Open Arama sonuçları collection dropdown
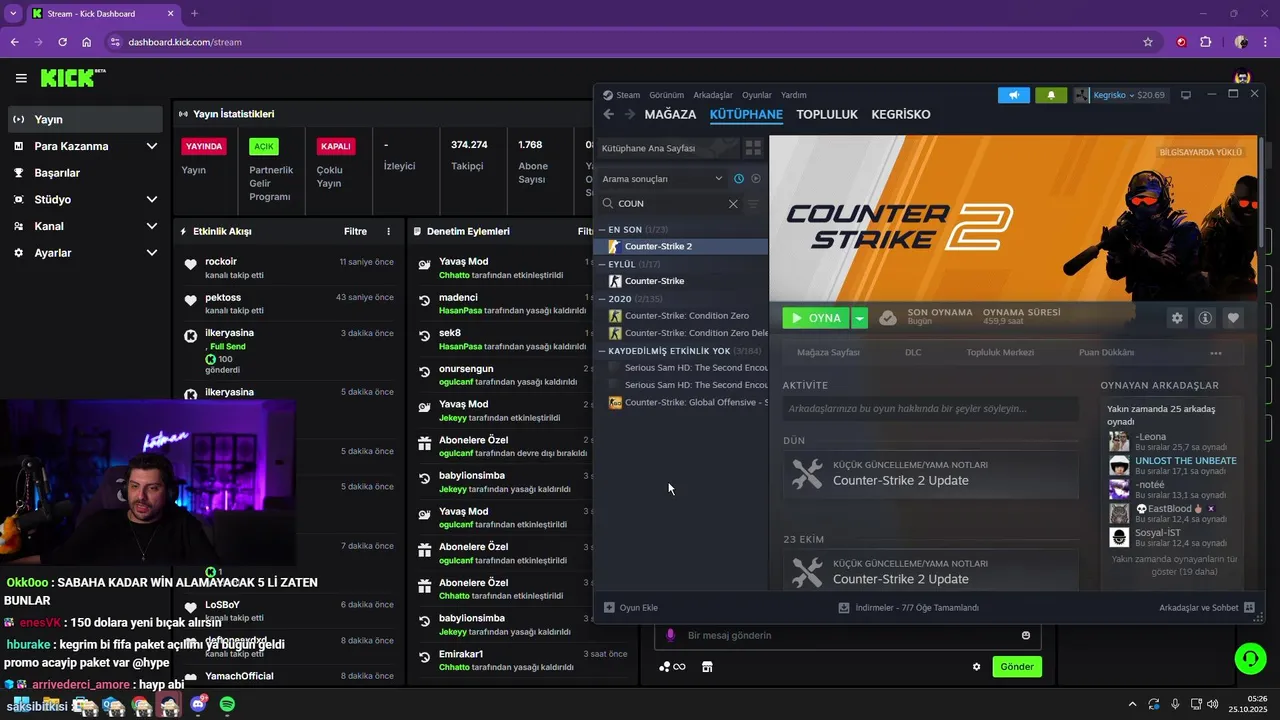 [662, 179]
